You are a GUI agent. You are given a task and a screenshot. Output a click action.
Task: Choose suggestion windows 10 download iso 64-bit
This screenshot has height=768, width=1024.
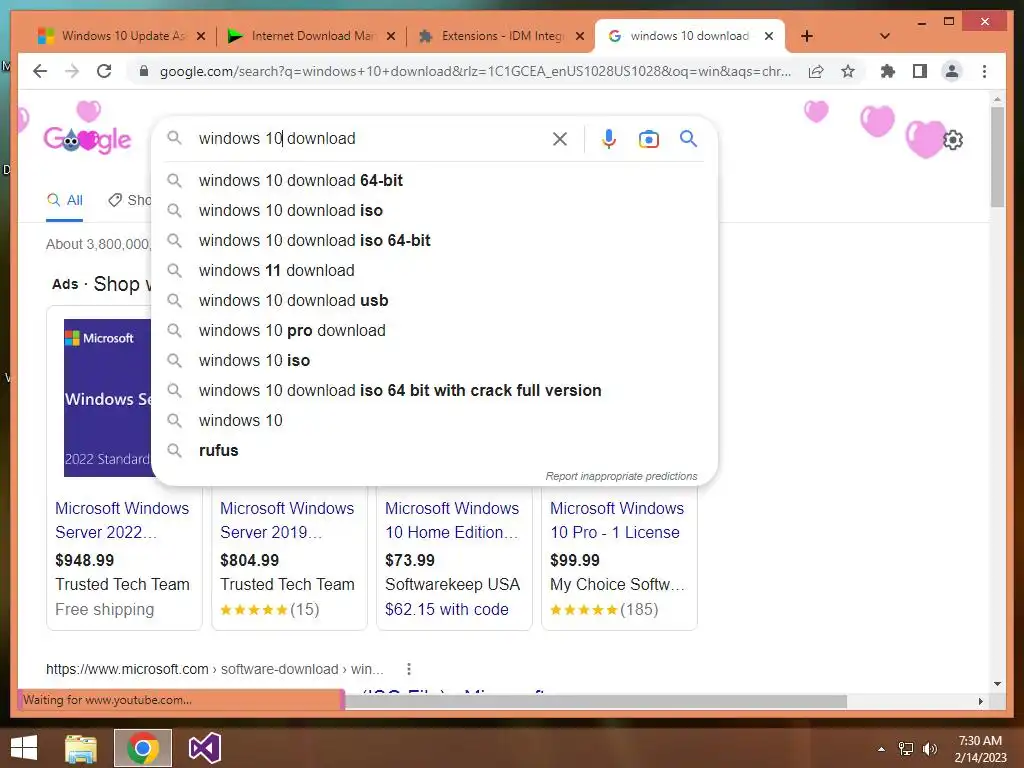(434, 240)
